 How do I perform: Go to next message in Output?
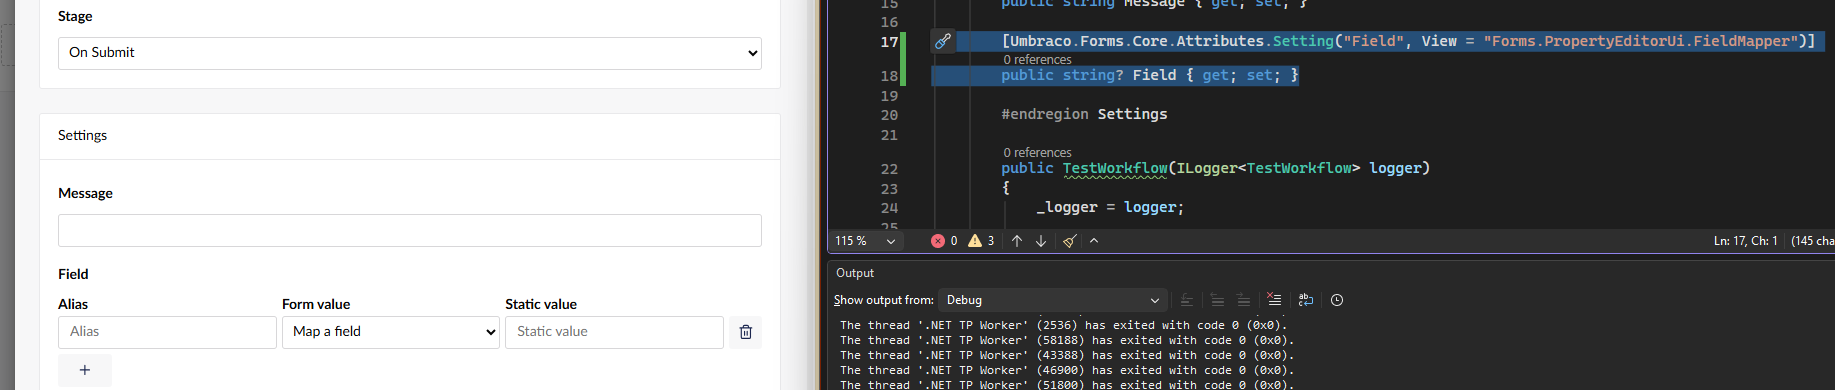coord(1243,300)
